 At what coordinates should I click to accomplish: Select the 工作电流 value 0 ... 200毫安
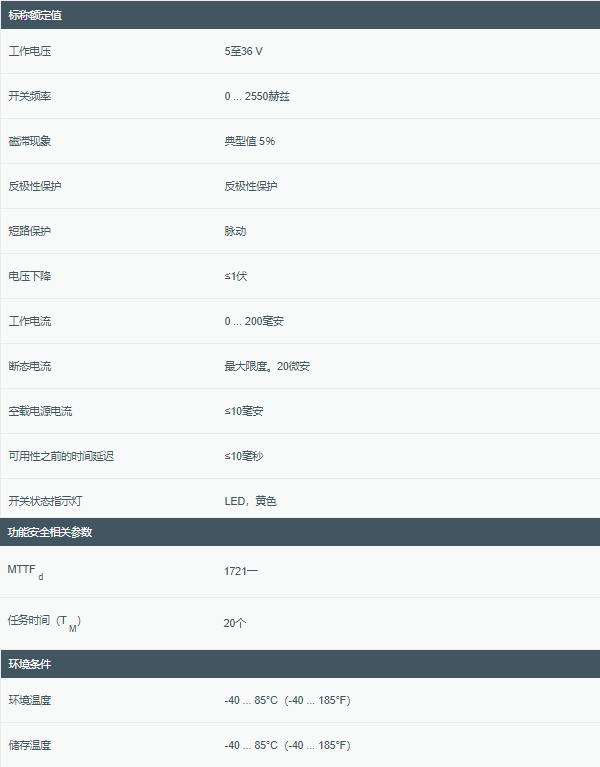(x=260, y=321)
